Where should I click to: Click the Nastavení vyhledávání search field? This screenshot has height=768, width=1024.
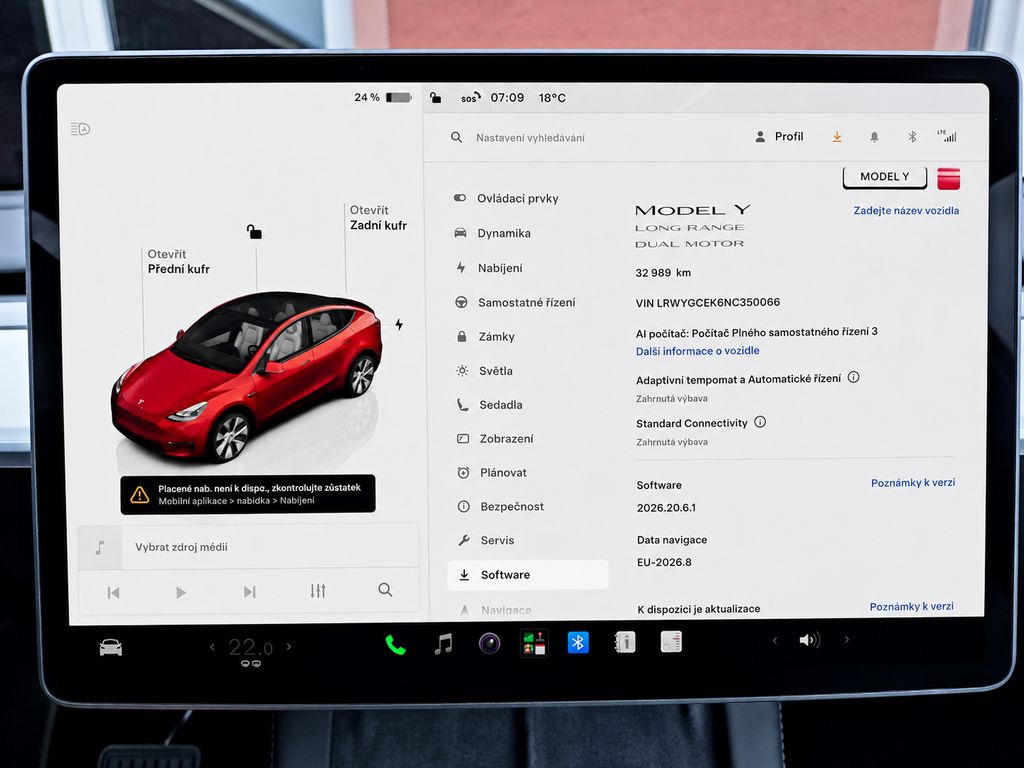[x=530, y=138]
